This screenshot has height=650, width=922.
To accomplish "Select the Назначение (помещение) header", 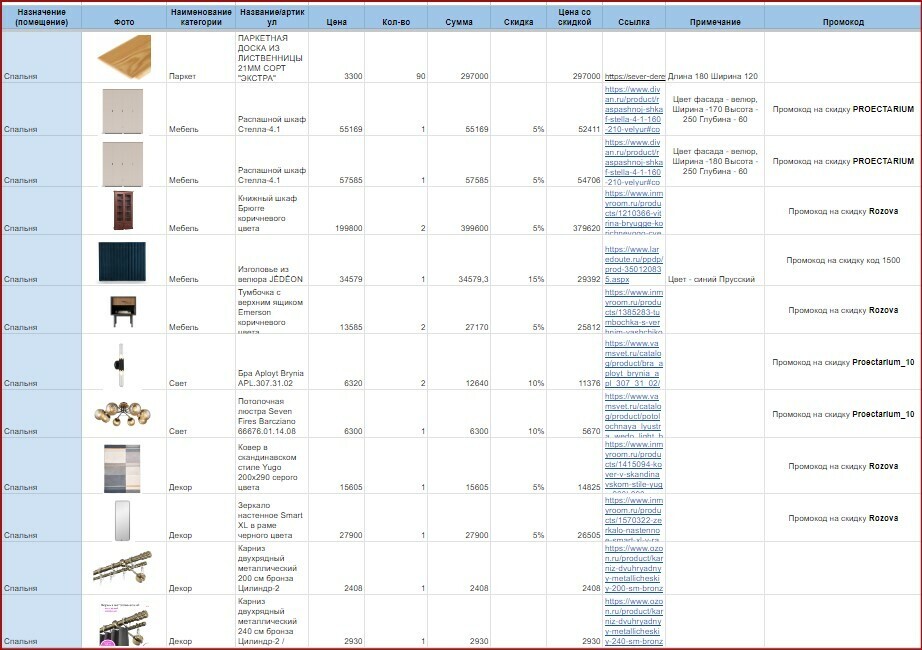I will tap(42, 17).
